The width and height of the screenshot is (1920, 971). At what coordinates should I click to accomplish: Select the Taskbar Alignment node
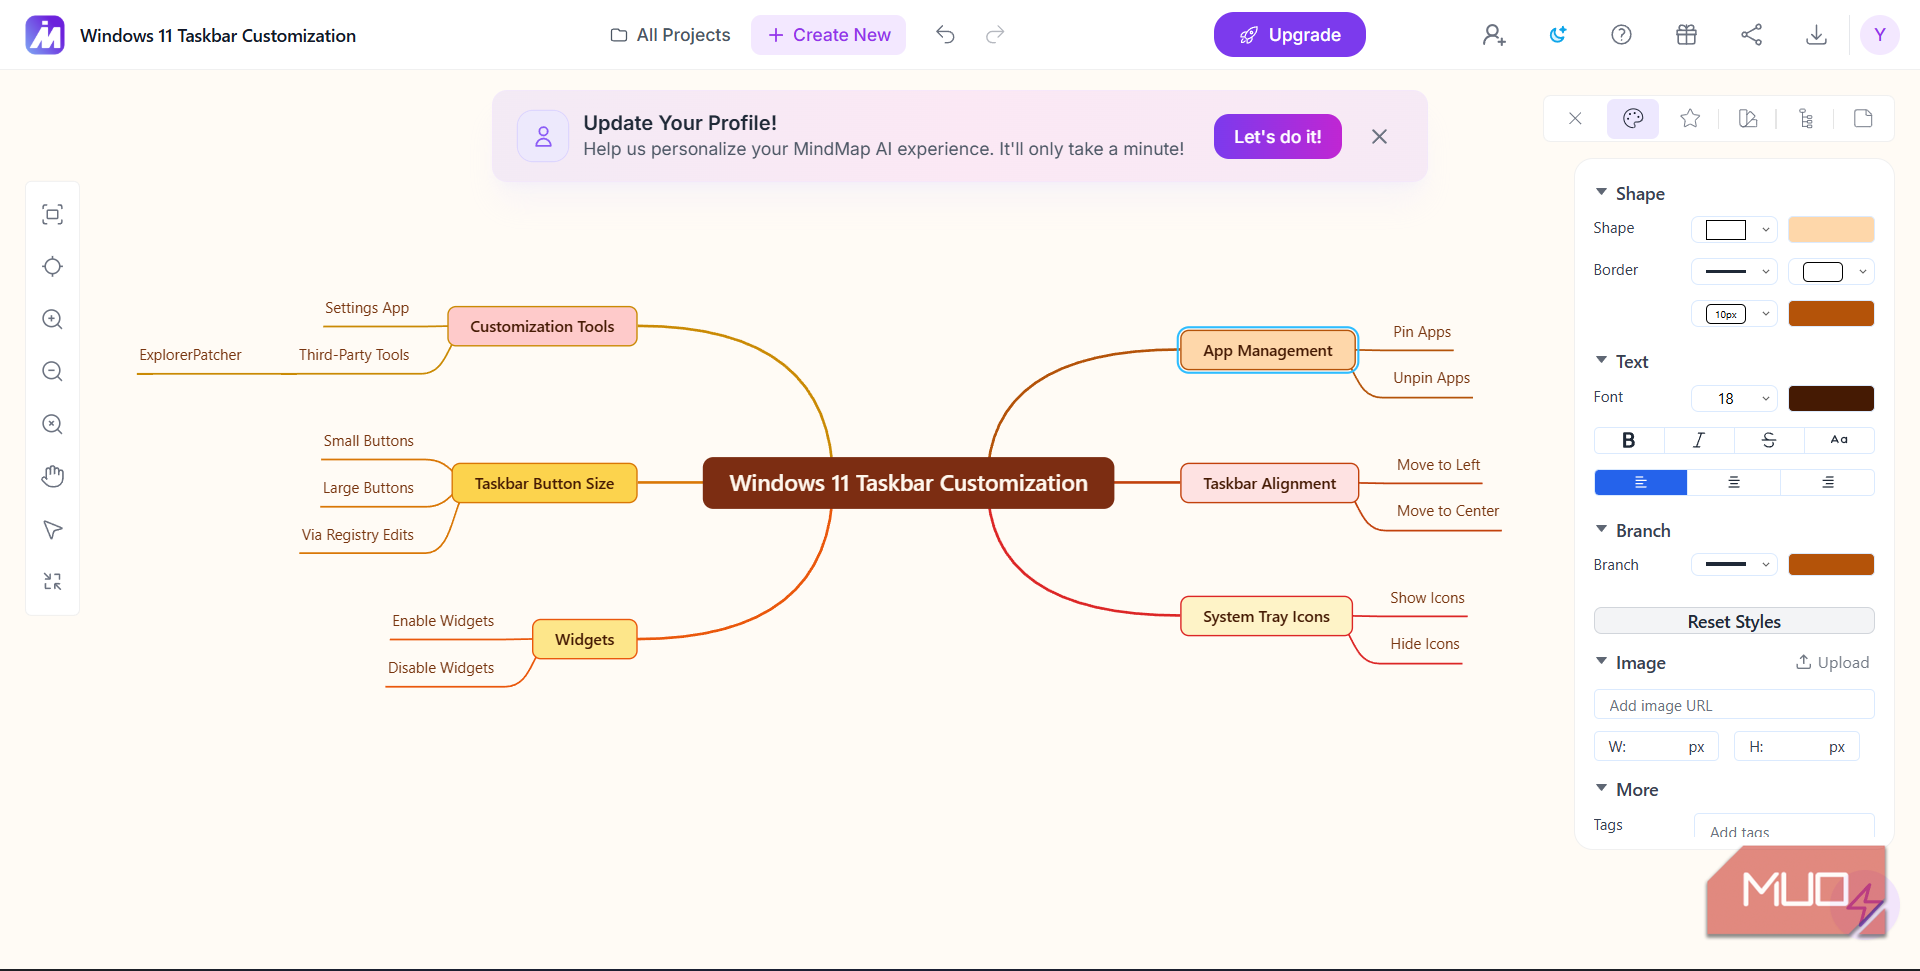[x=1270, y=483]
